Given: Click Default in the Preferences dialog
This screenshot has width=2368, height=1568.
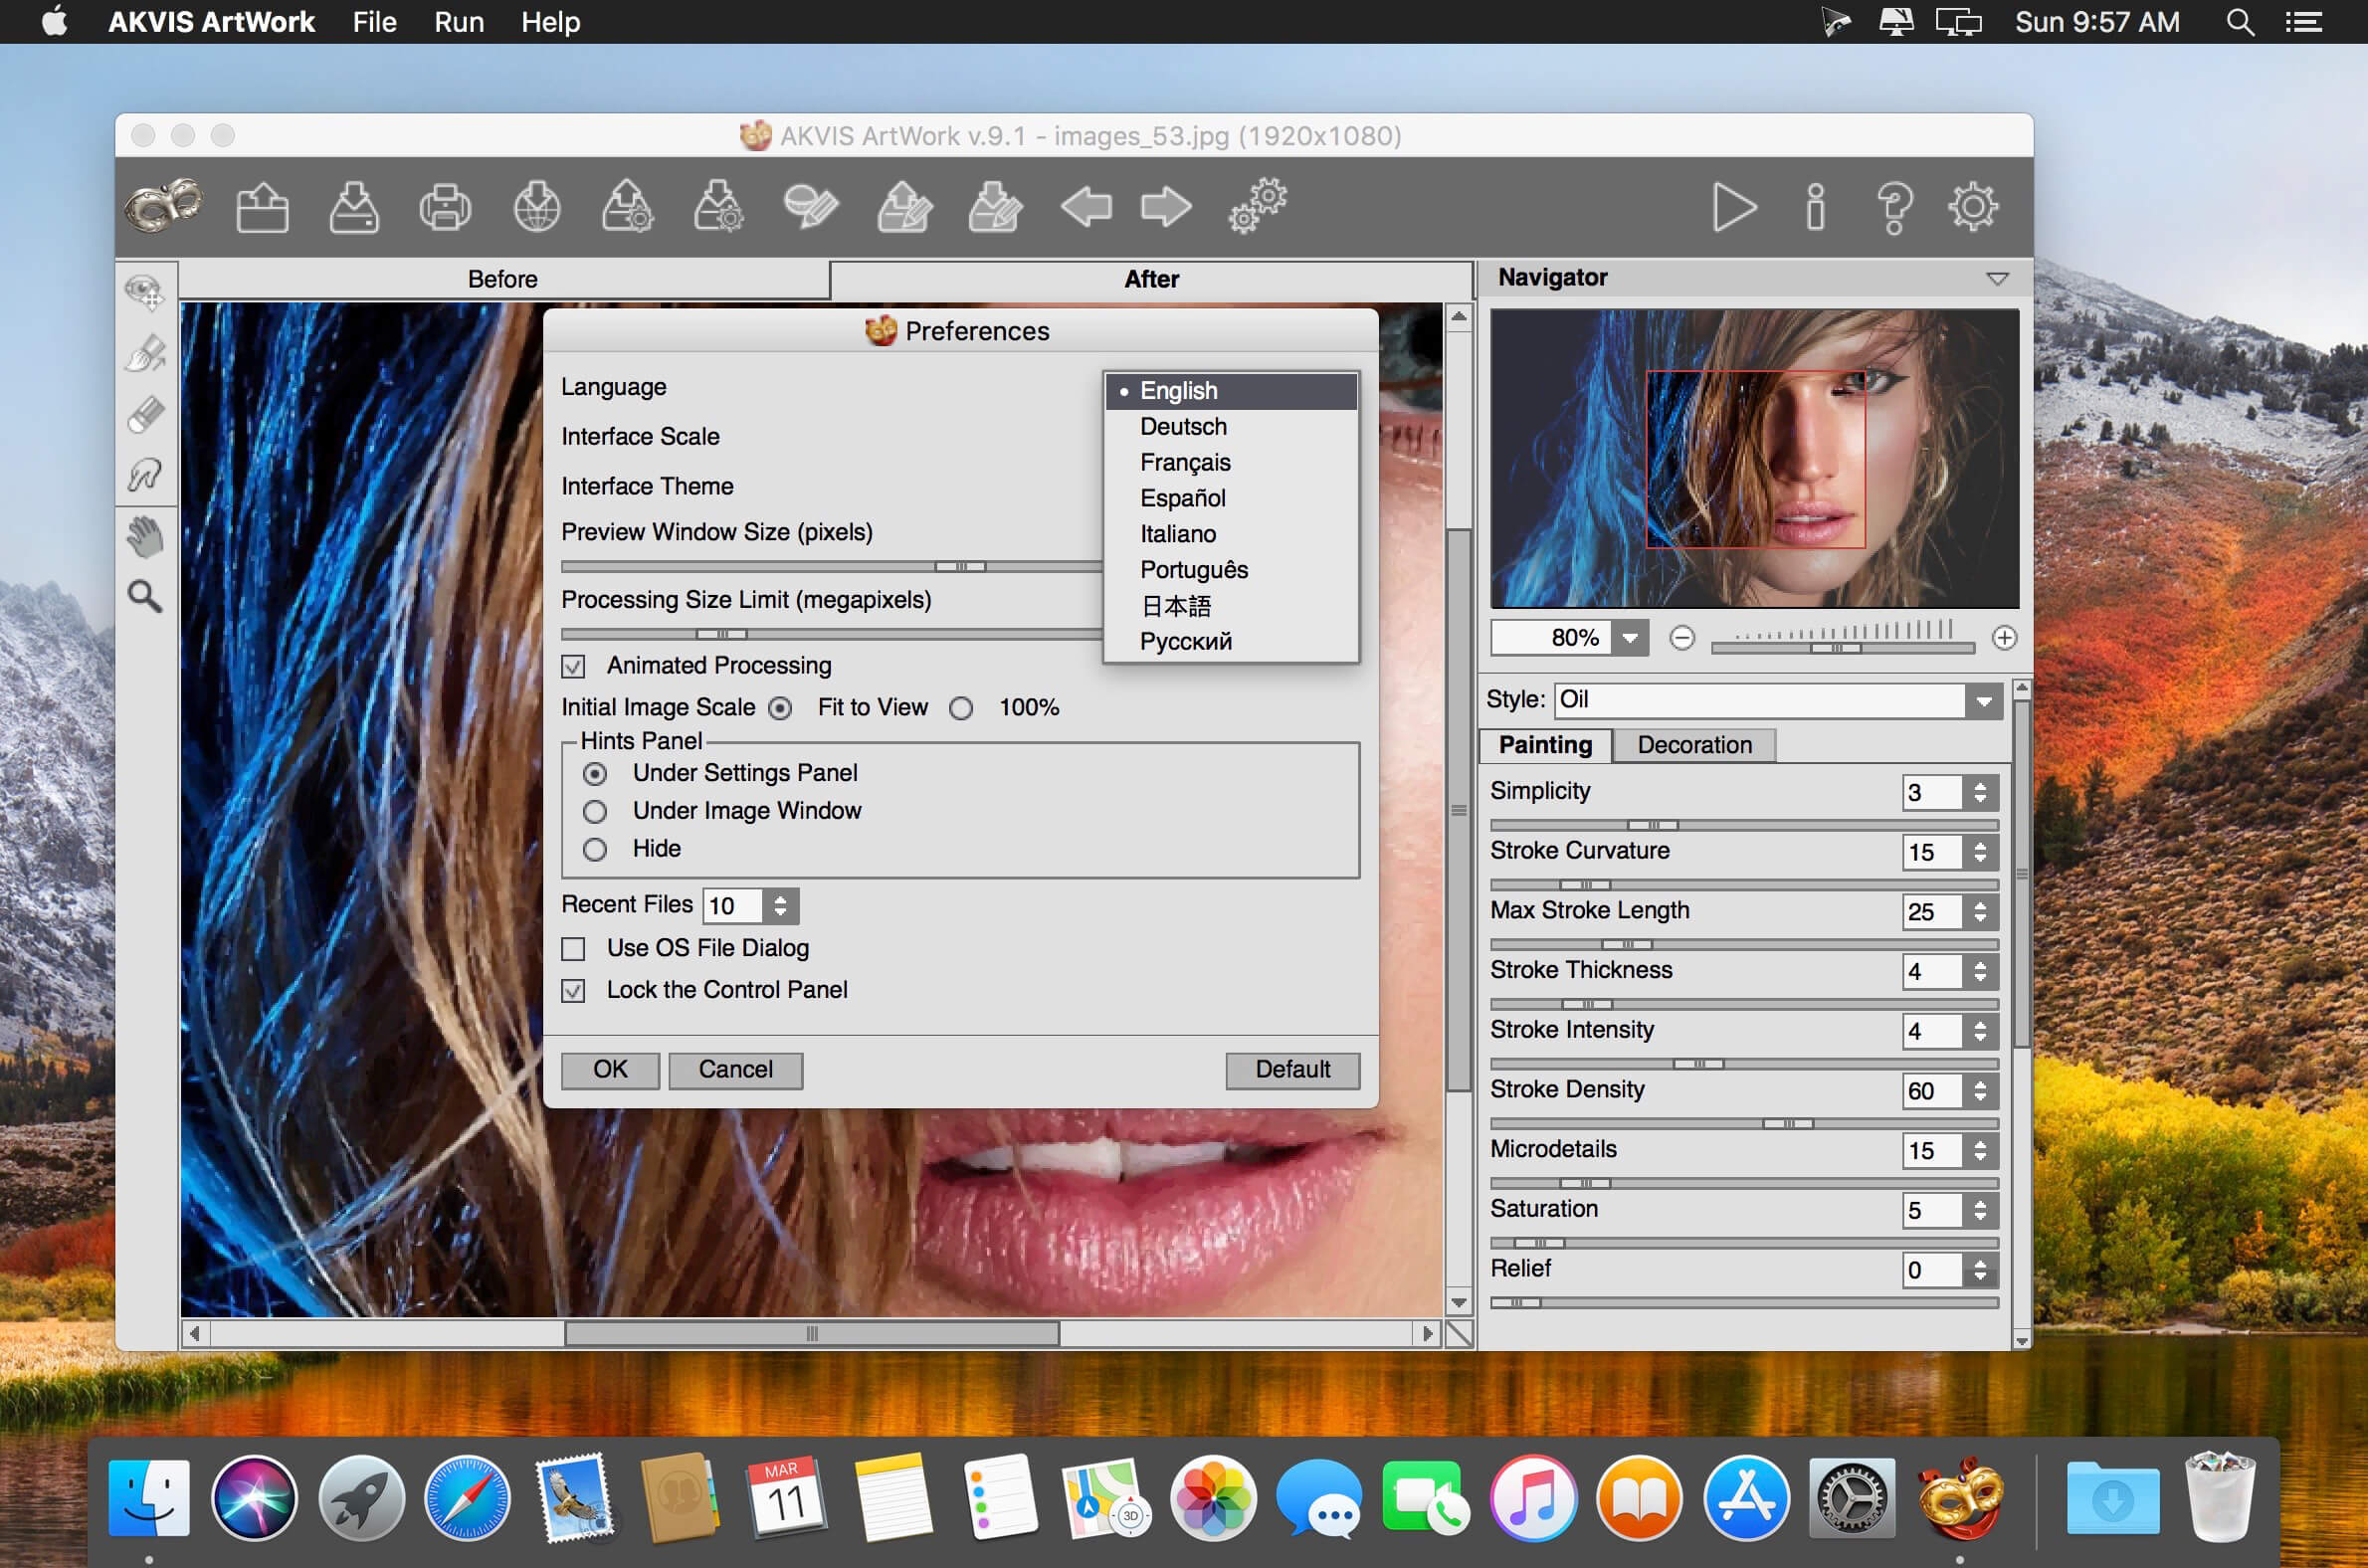Looking at the screenshot, I should 1292,1070.
